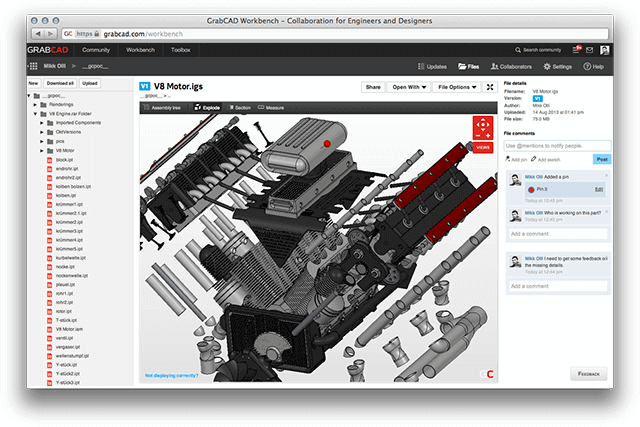Image resolution: width=640 pixels, height=427 pixels.
Task: Open the File Options dropdown
Action: pos(457,87)
